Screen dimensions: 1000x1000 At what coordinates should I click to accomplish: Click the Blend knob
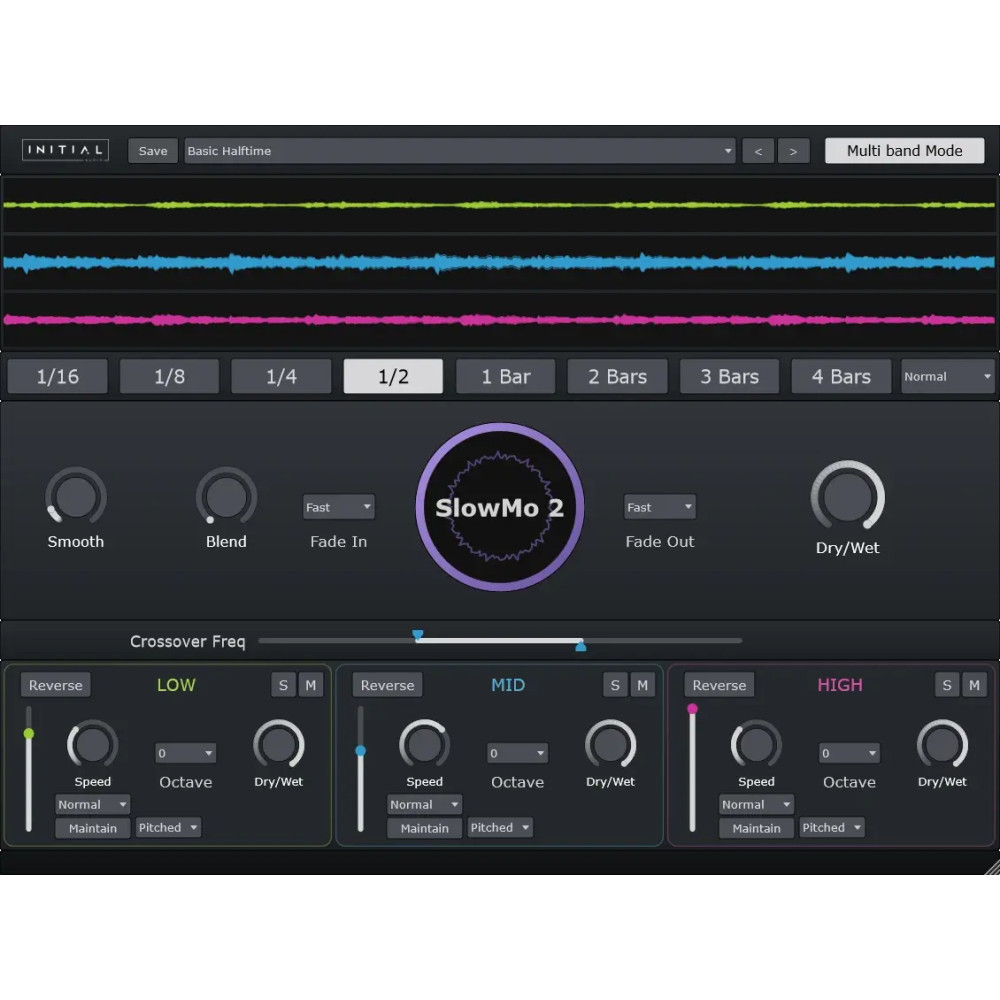pos(226,497)
